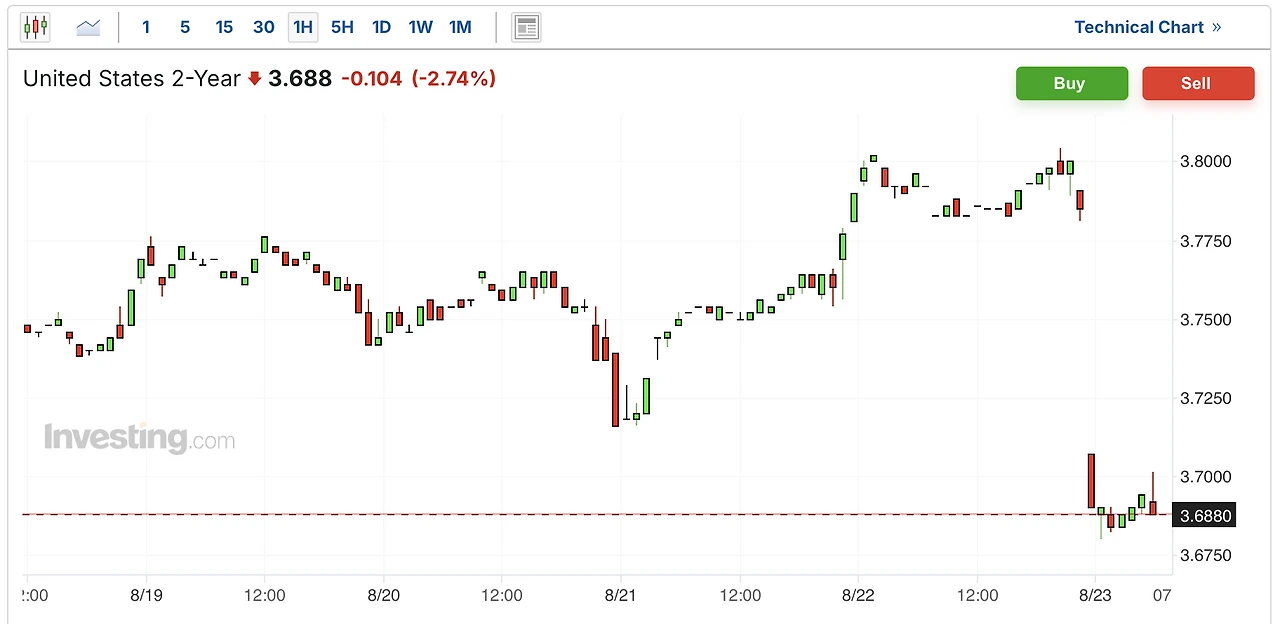Screen dimensions: 1280x624
Task: Open the news panel icon in the toolbar
Action: tap(526, 27)
